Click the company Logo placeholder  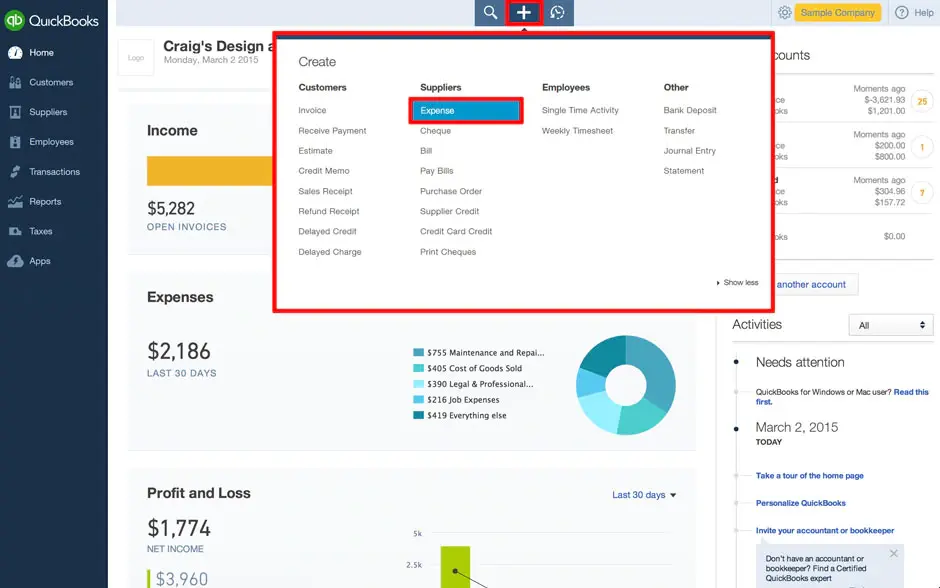click(x=136, y=58)
